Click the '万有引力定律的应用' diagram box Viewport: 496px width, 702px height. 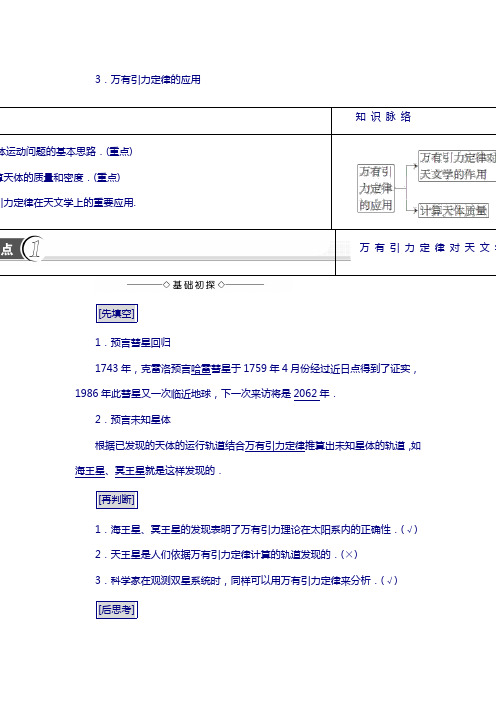coord(376,188)
